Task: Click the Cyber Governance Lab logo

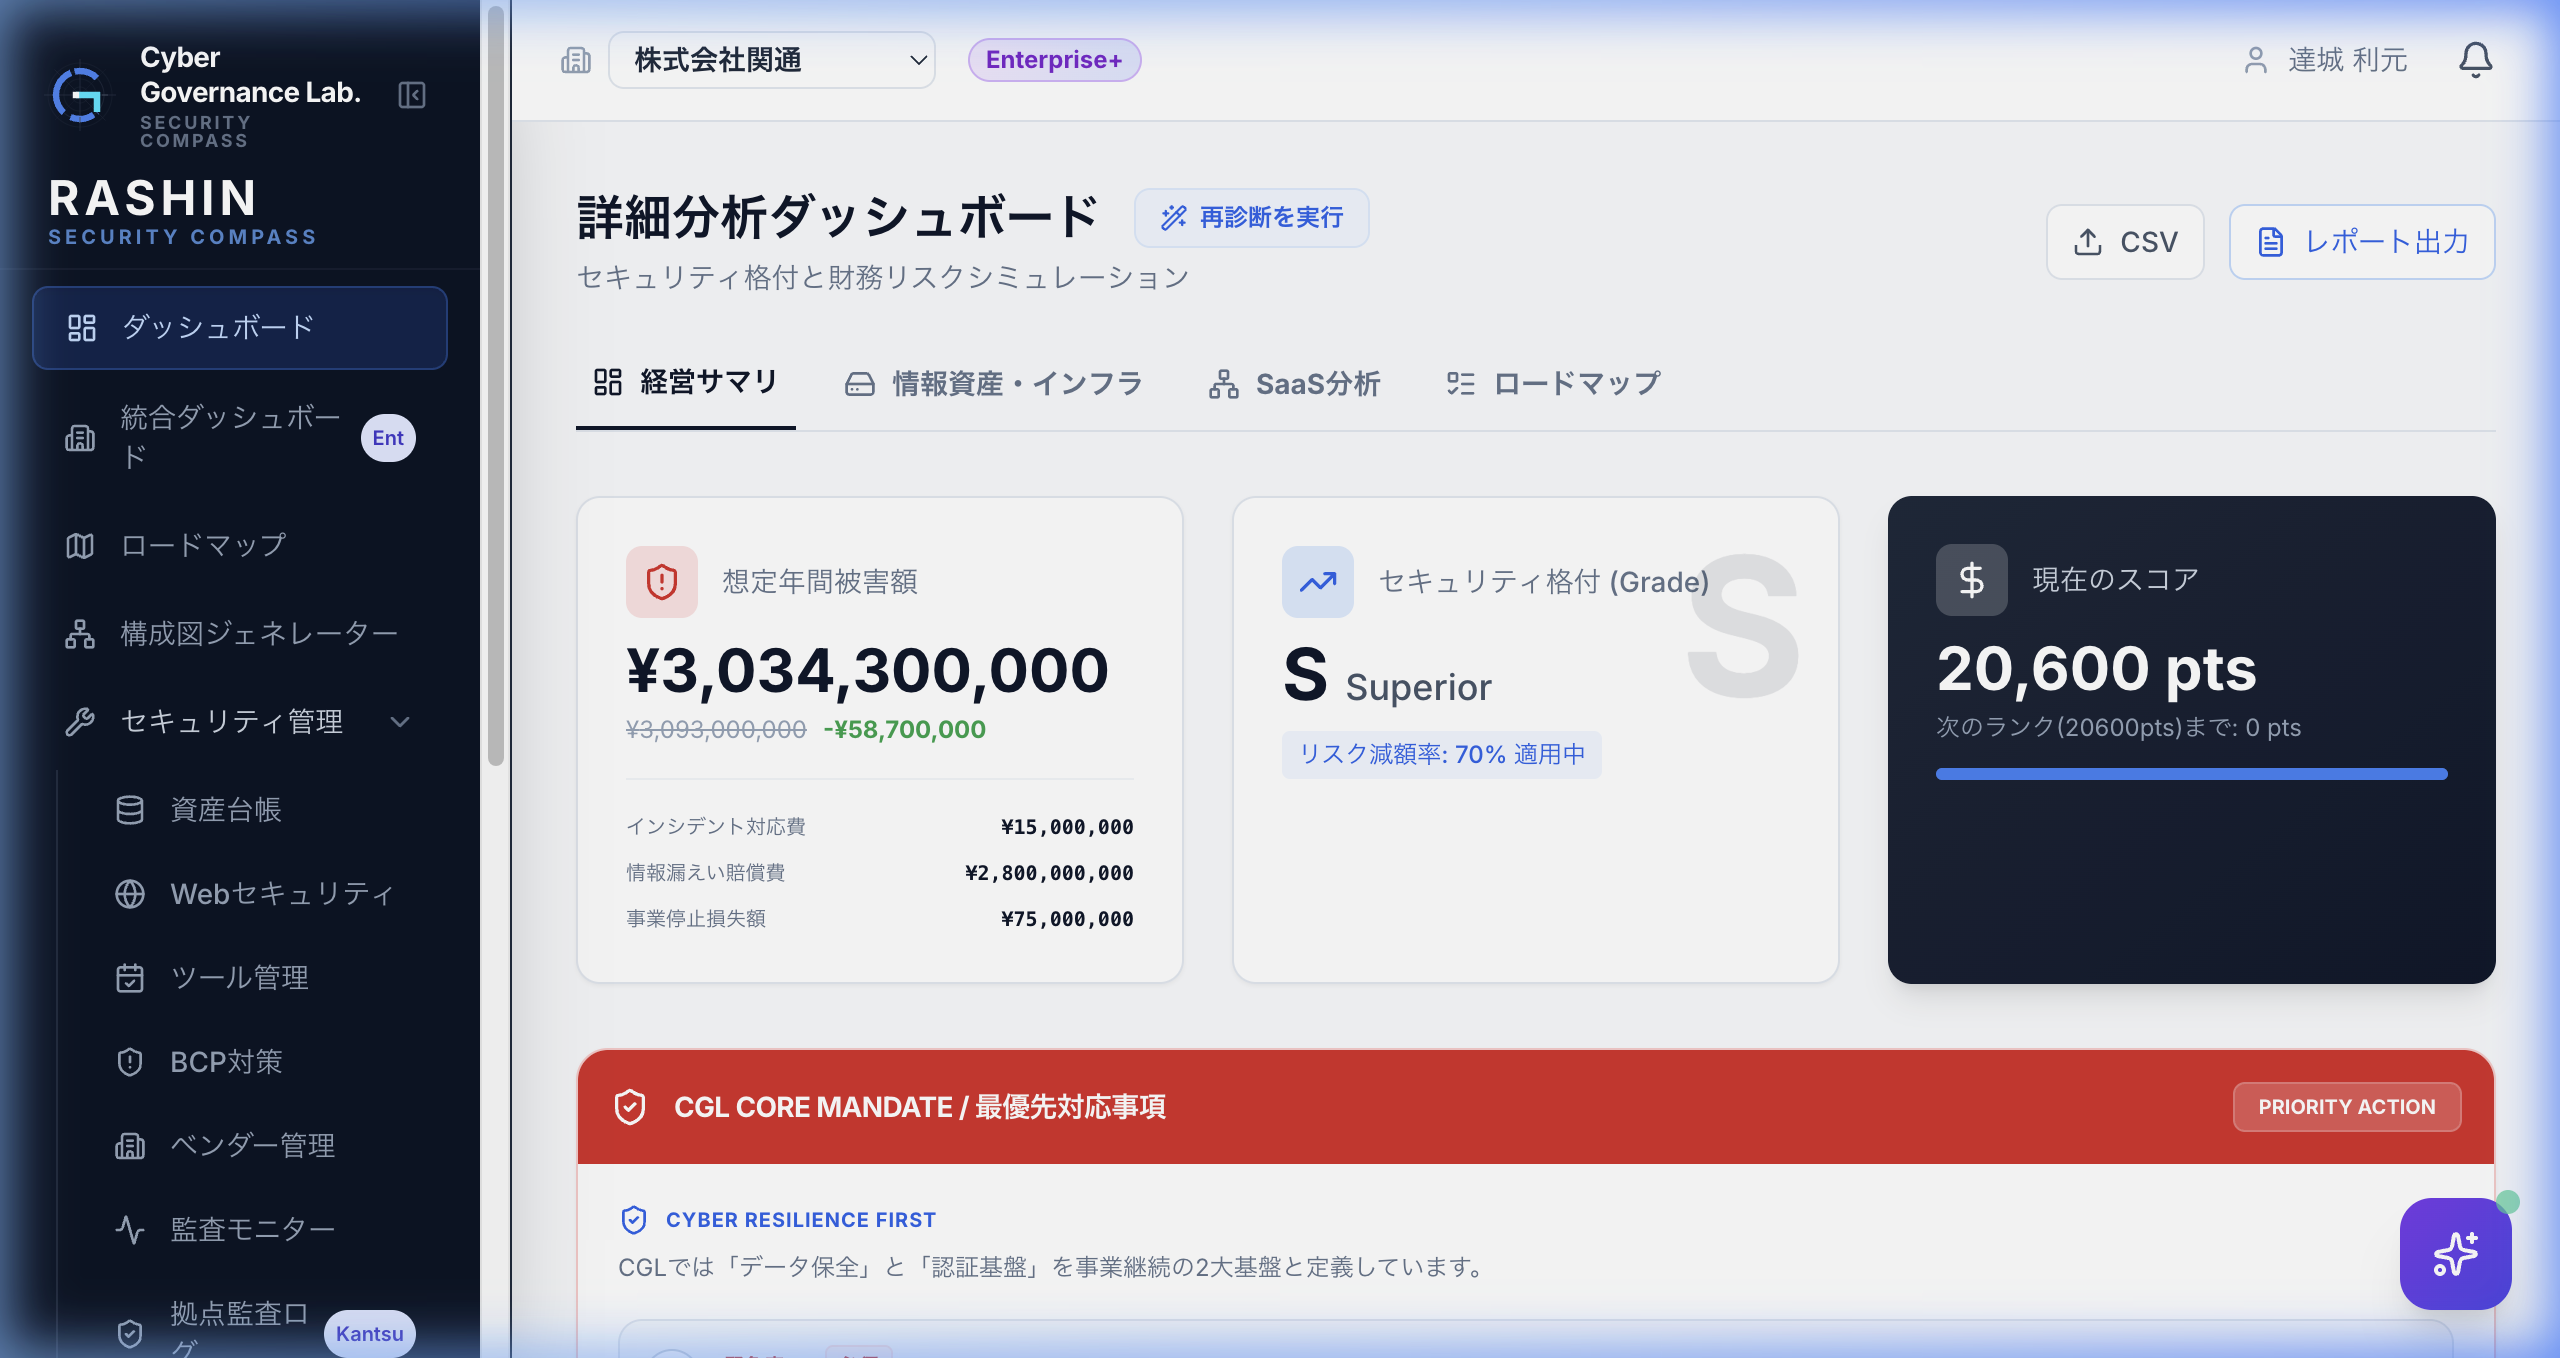Action: (80, 96)
